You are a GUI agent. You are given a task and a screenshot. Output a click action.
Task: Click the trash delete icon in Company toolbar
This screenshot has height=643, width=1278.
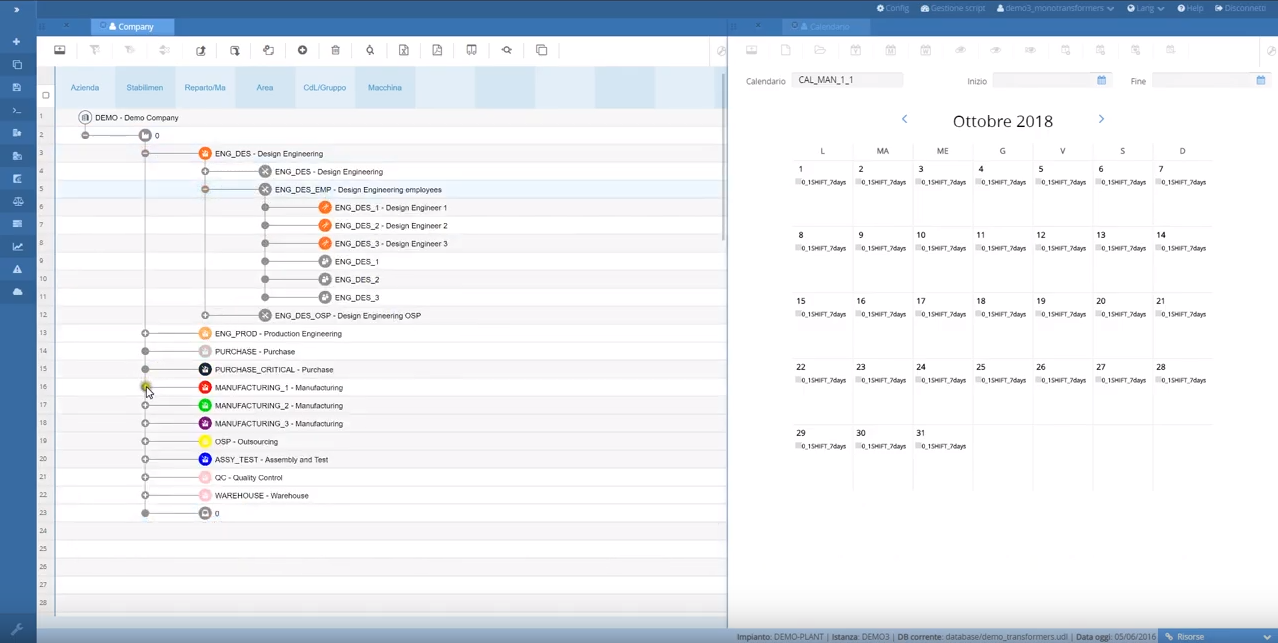point(336,50)
